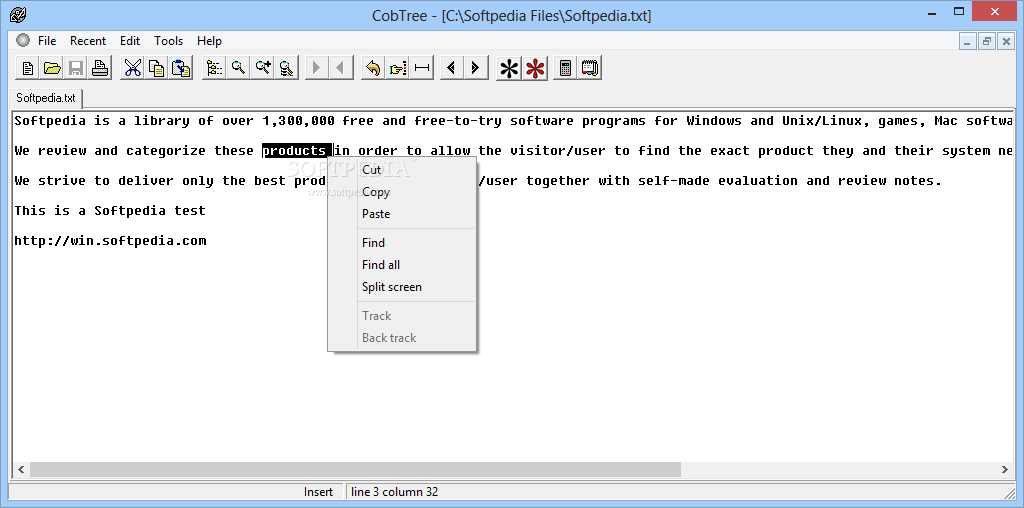Click 'evaluation' in the third text line

[x=758, y=181]
